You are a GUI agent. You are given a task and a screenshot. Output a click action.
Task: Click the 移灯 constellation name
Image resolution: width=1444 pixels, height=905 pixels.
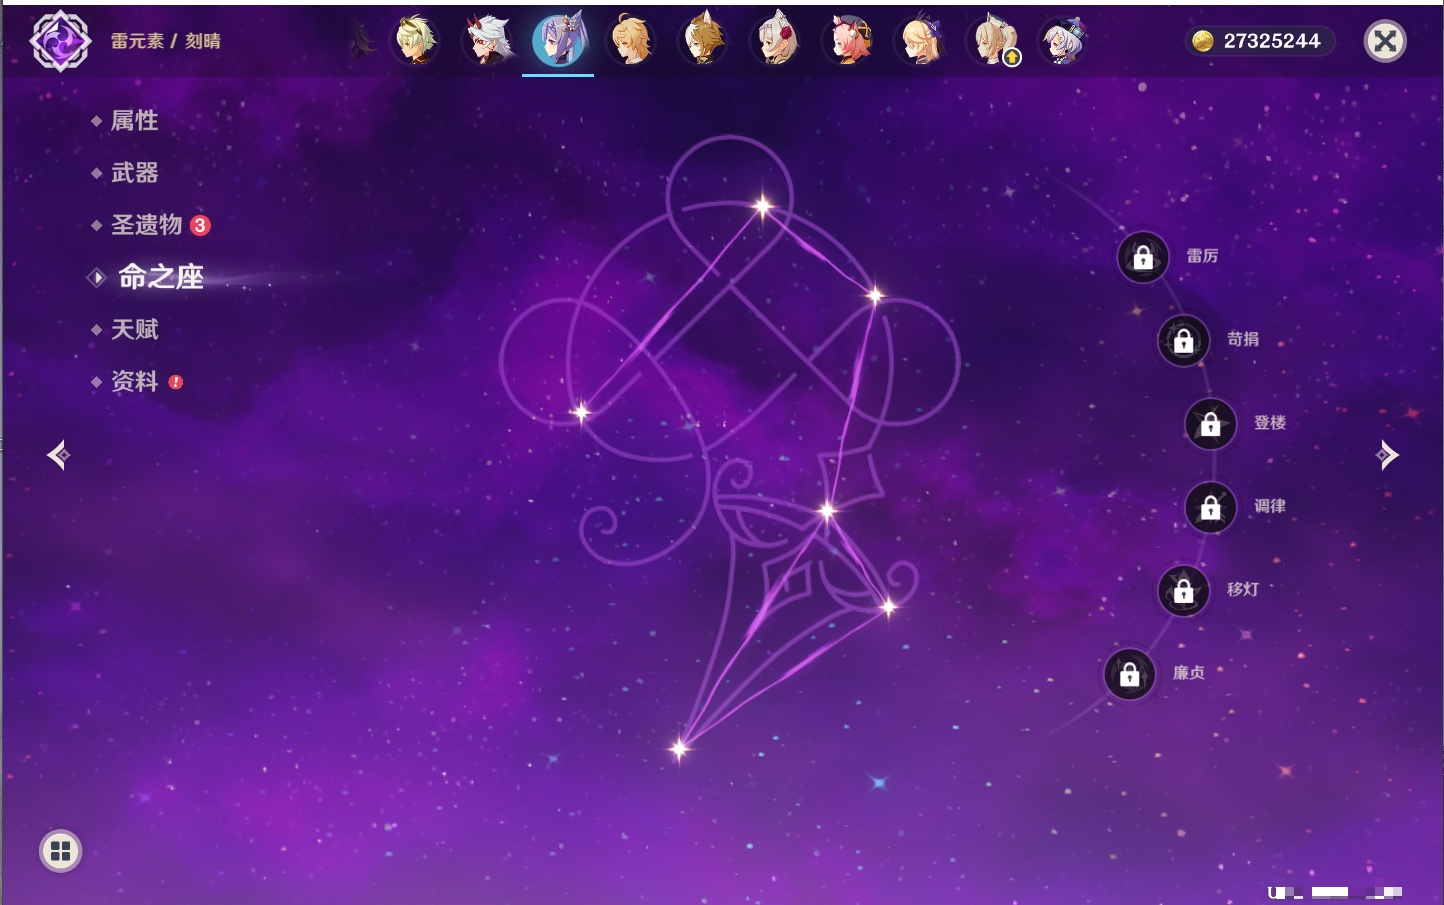(x=1243, y=589)
